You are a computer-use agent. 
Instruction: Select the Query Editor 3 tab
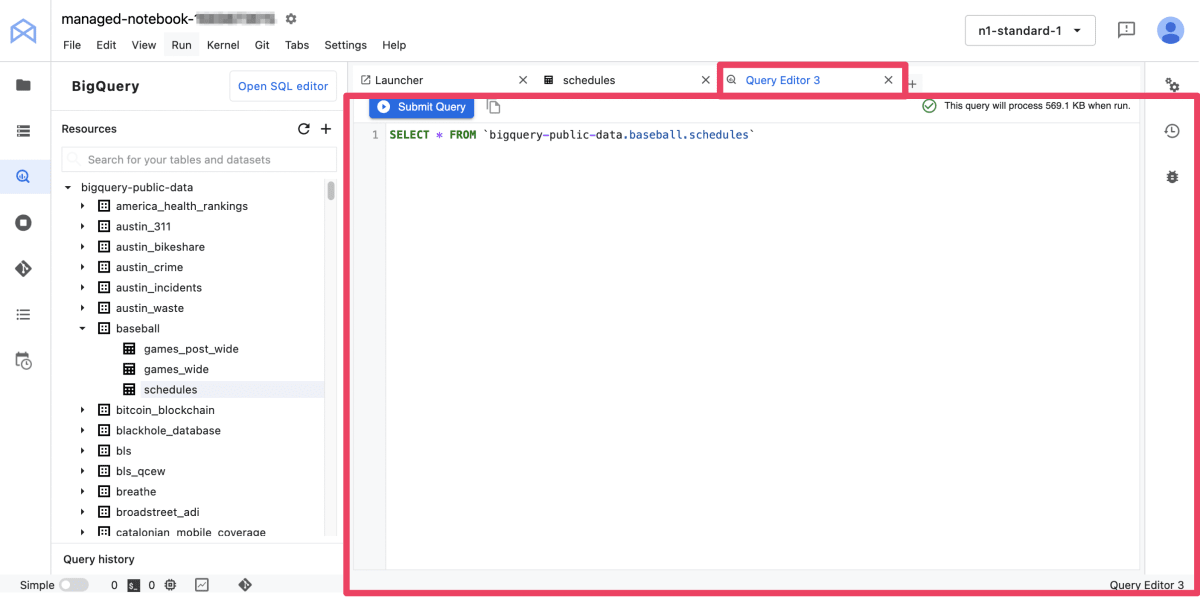[x=782, y=80]
